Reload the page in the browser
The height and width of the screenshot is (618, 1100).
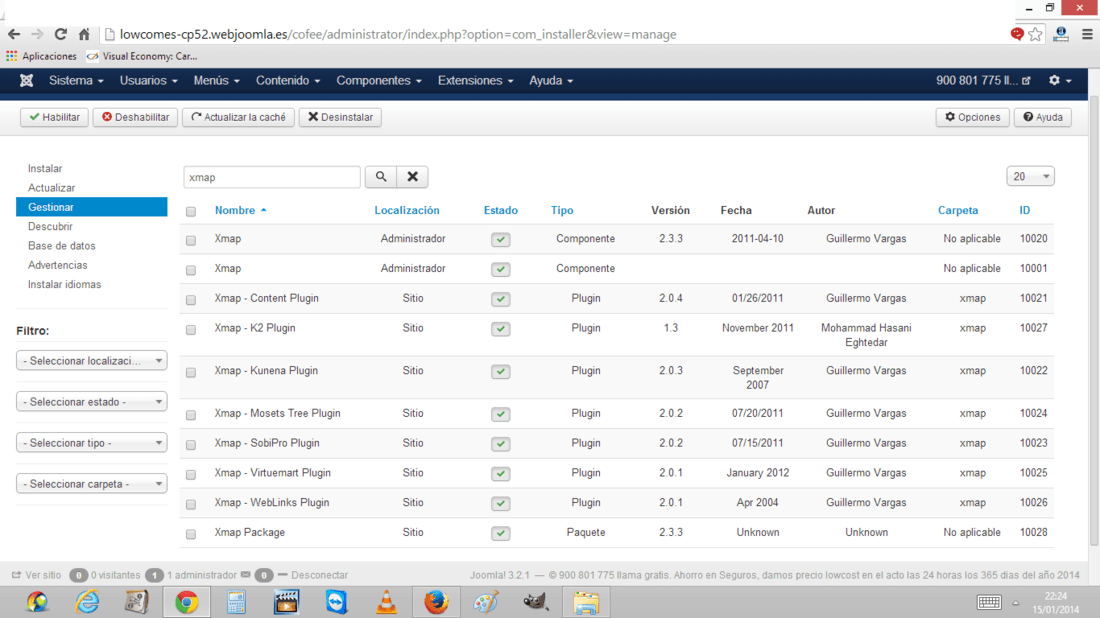pyautogui.click(x=61, y=34)
